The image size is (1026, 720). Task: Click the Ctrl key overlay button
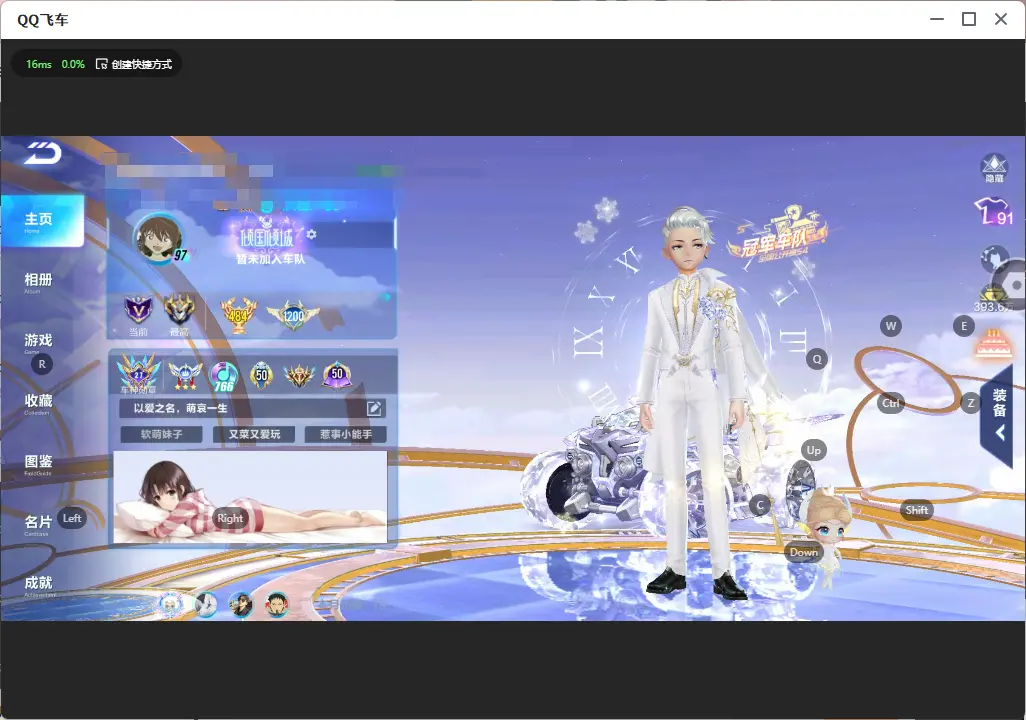click(x=891, y=403)
